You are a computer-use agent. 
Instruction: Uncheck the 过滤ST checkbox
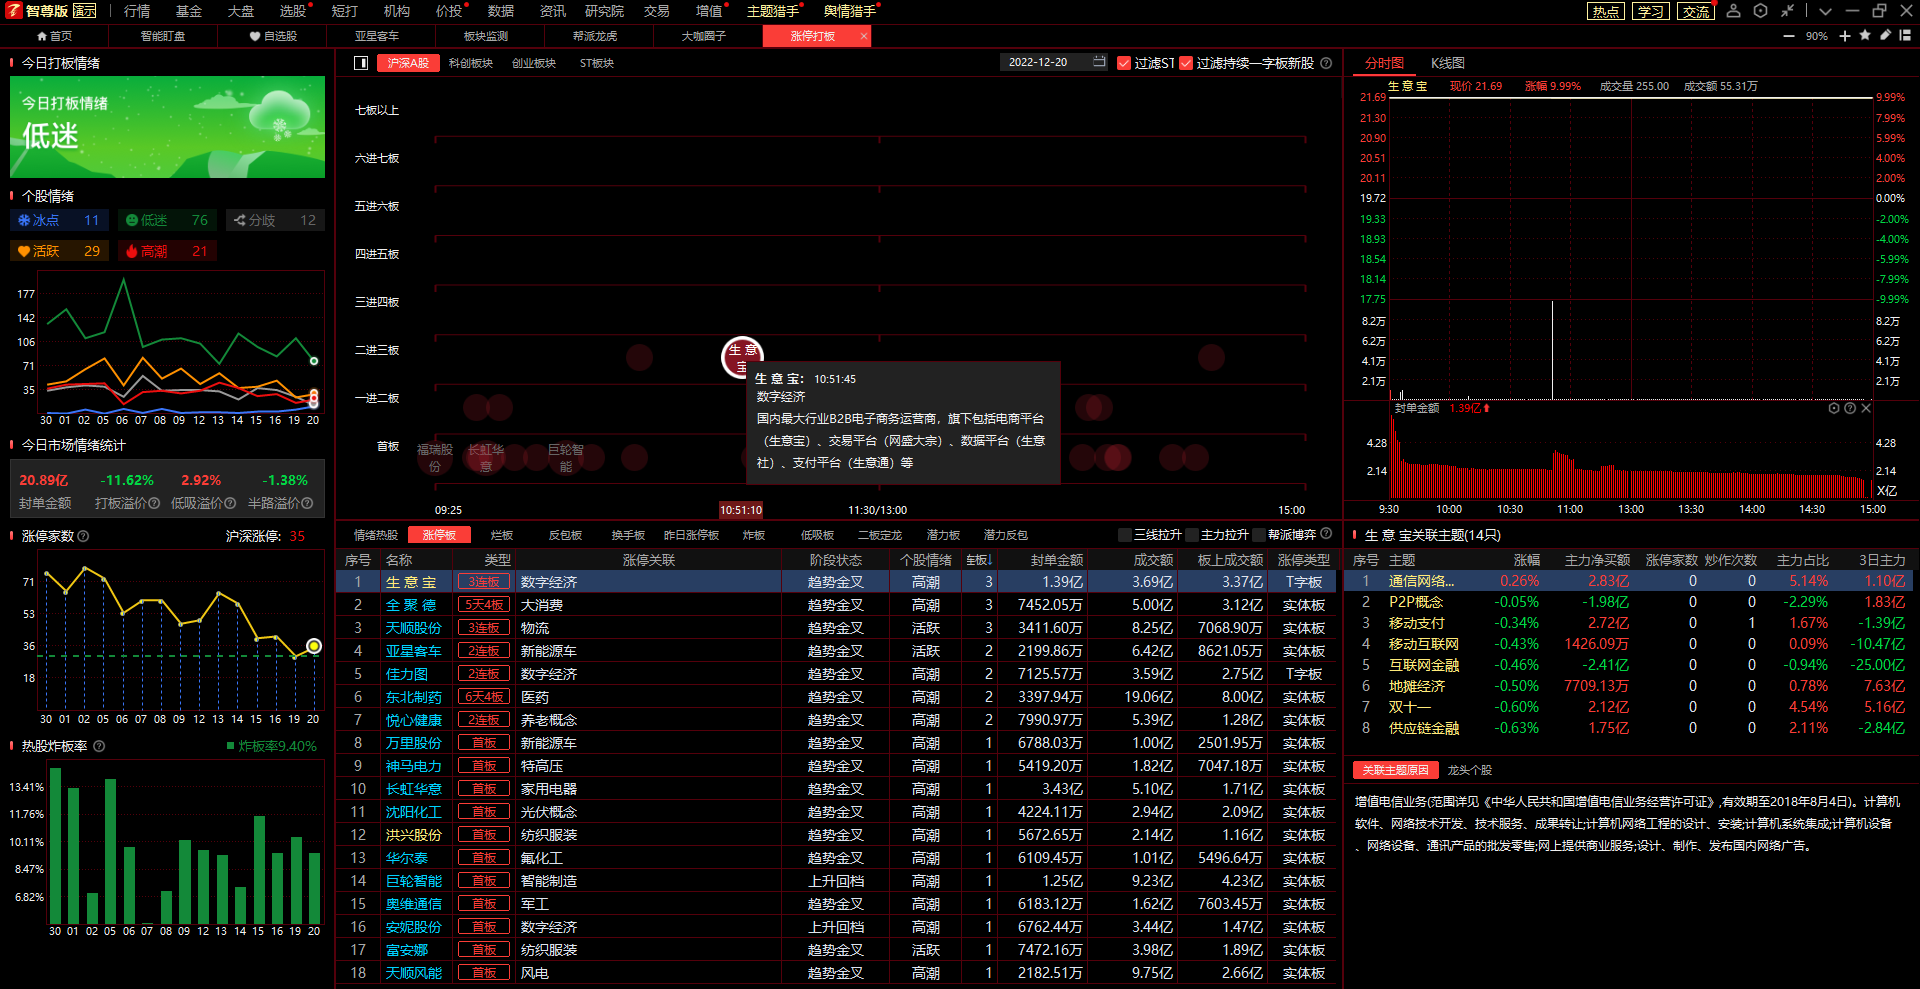tap(1124, 63)
